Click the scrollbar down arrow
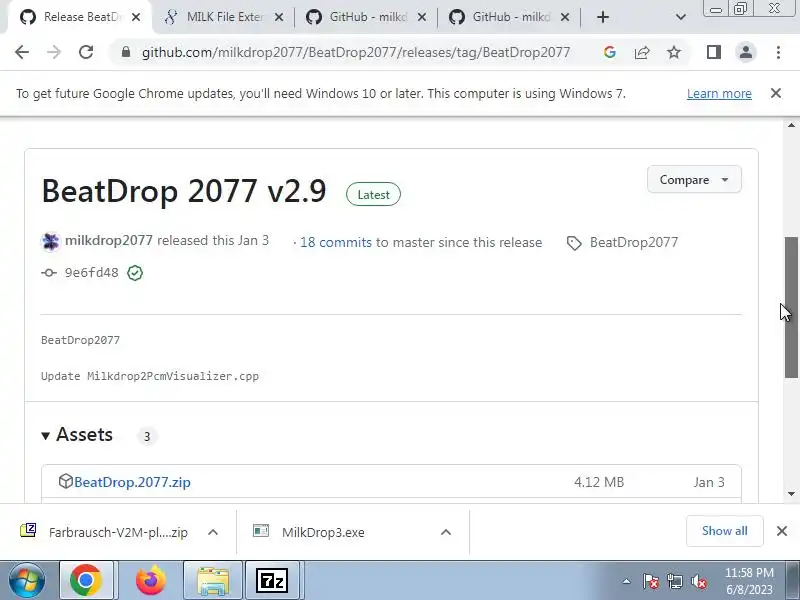 791,493
